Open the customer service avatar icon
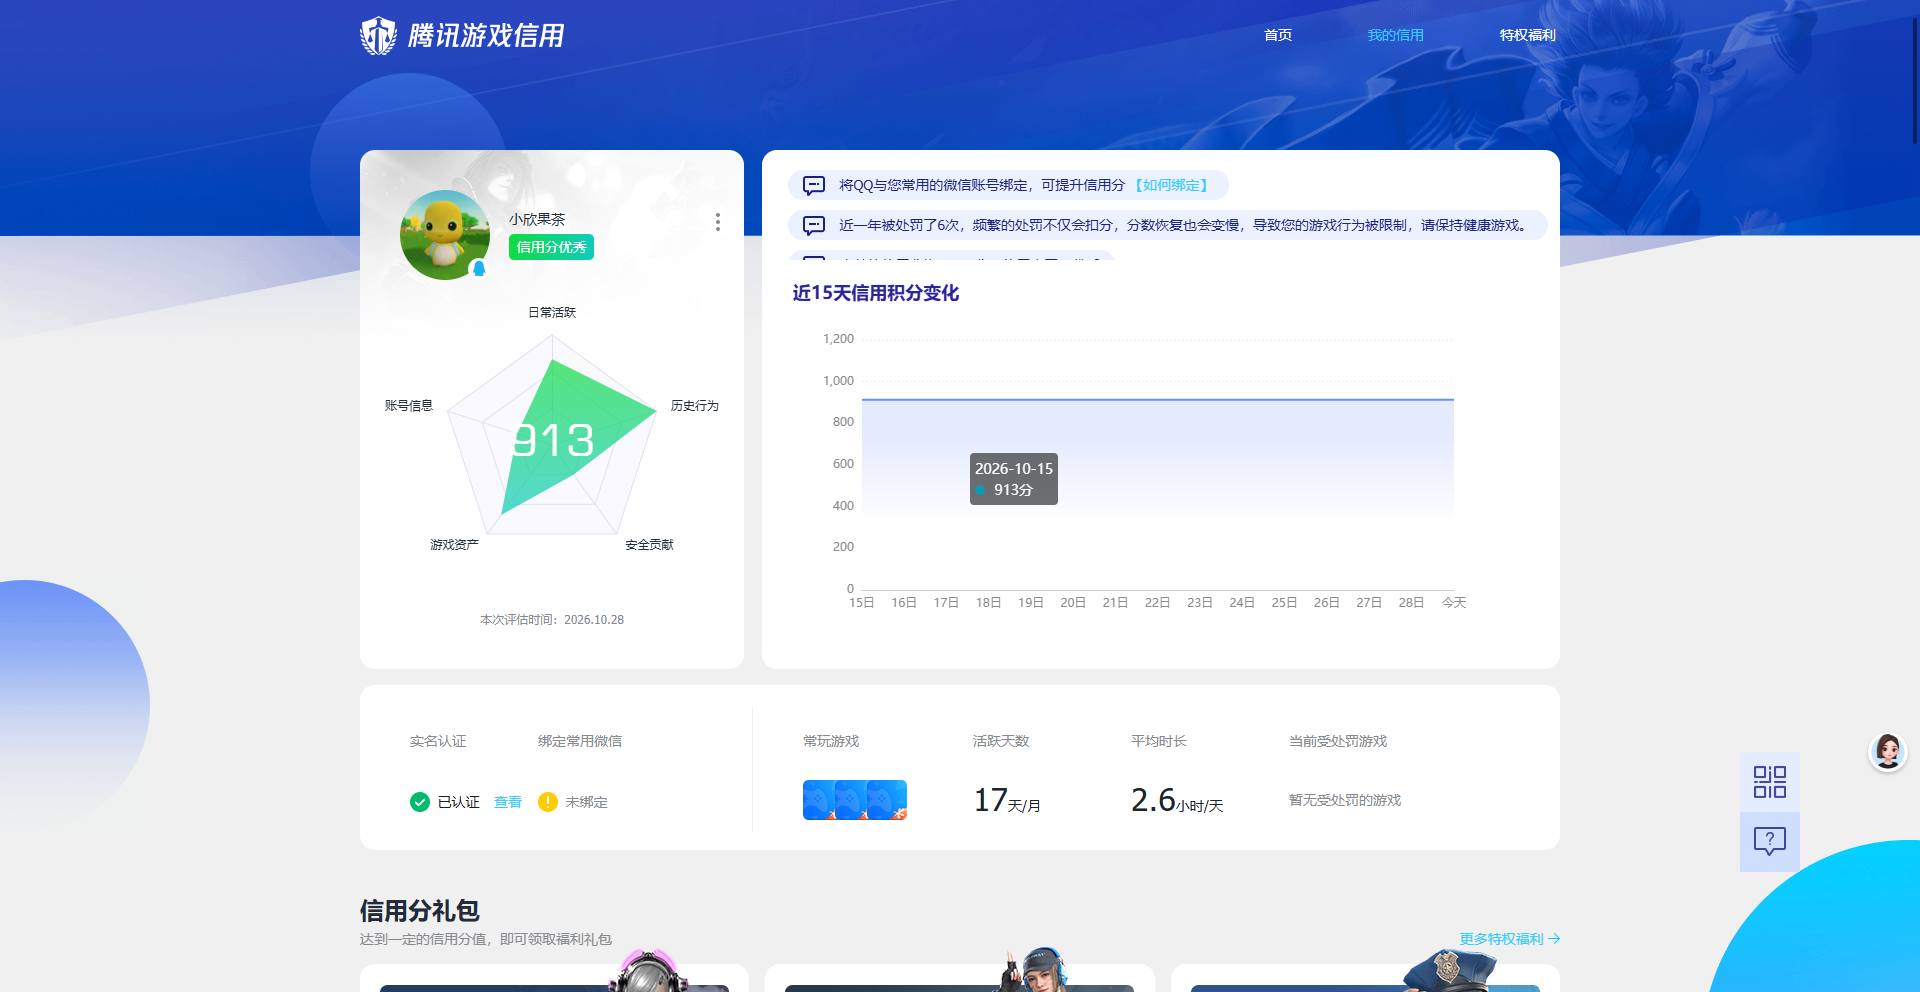 [x=1888, y=752]
